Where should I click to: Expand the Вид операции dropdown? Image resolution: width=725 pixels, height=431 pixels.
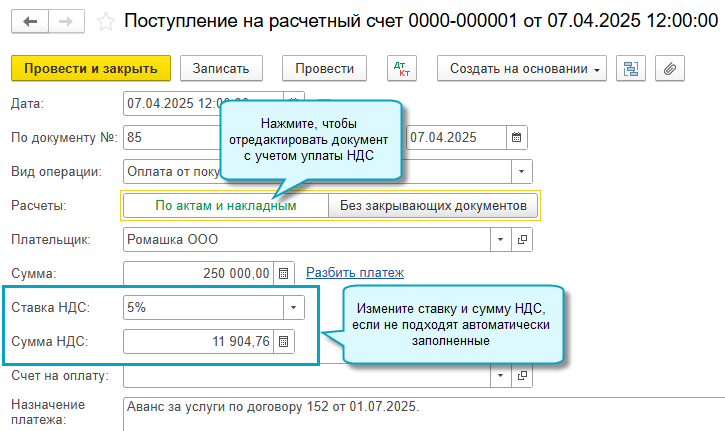522,172
